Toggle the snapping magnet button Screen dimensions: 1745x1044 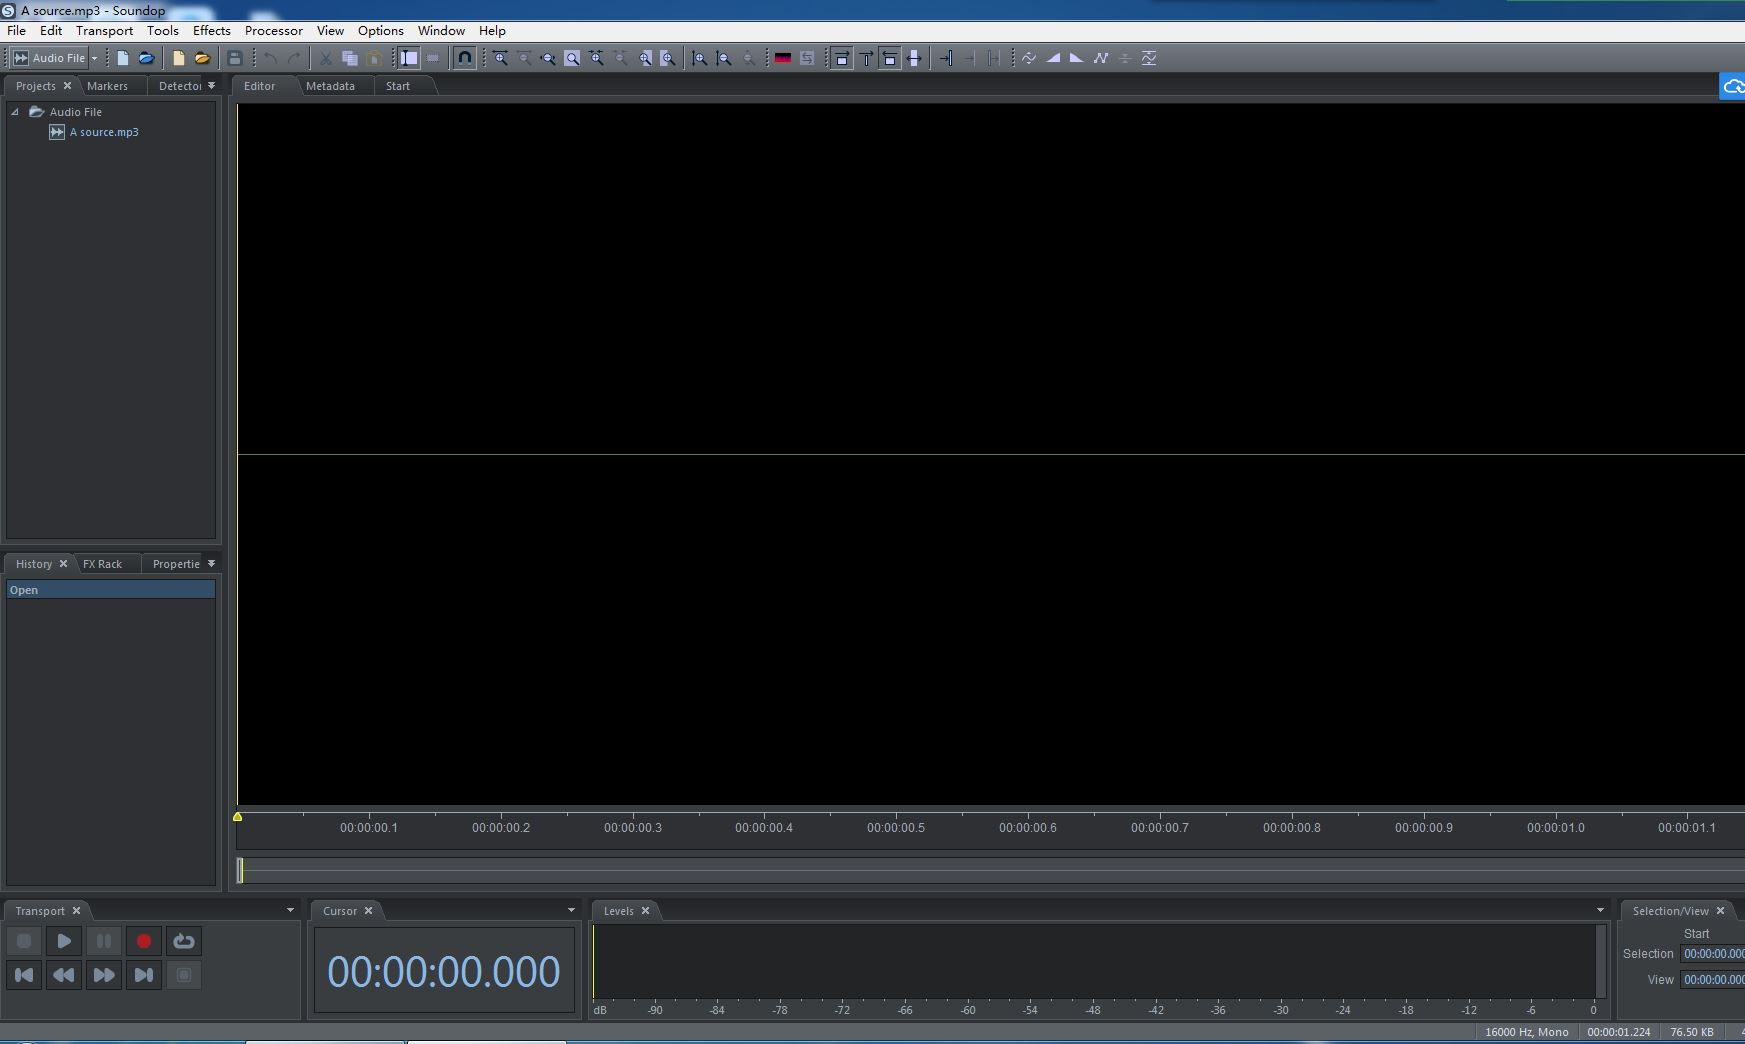tap(464, 58)
